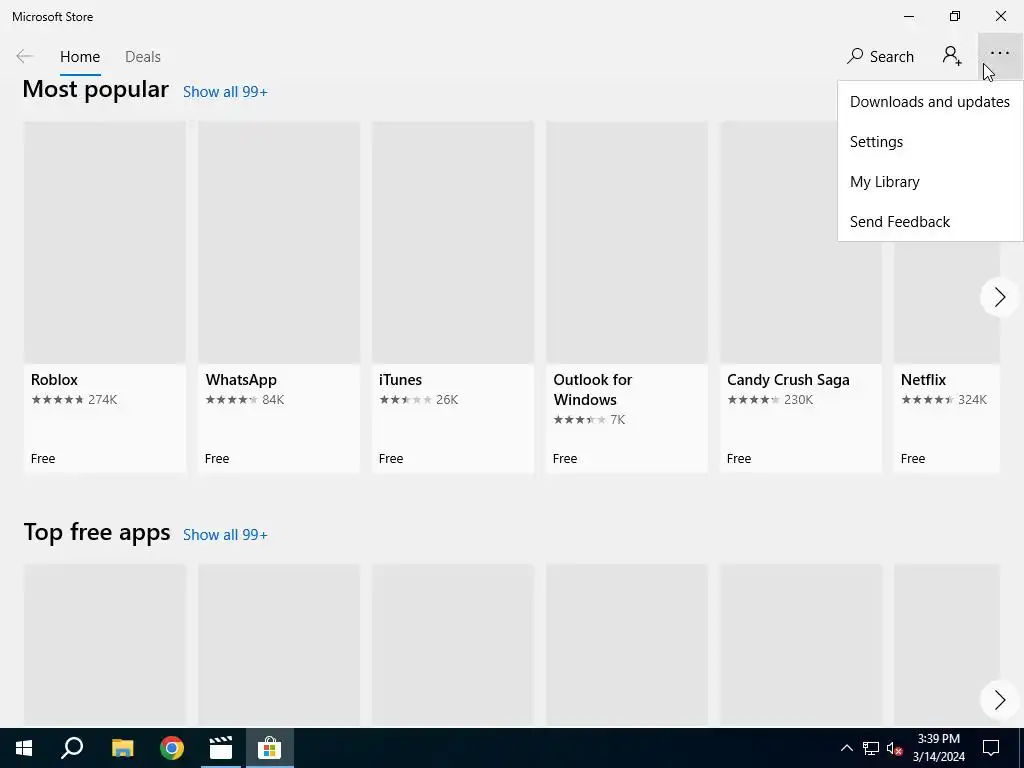Open taskbar search magnifier
1024x768 pixels.
72,748
